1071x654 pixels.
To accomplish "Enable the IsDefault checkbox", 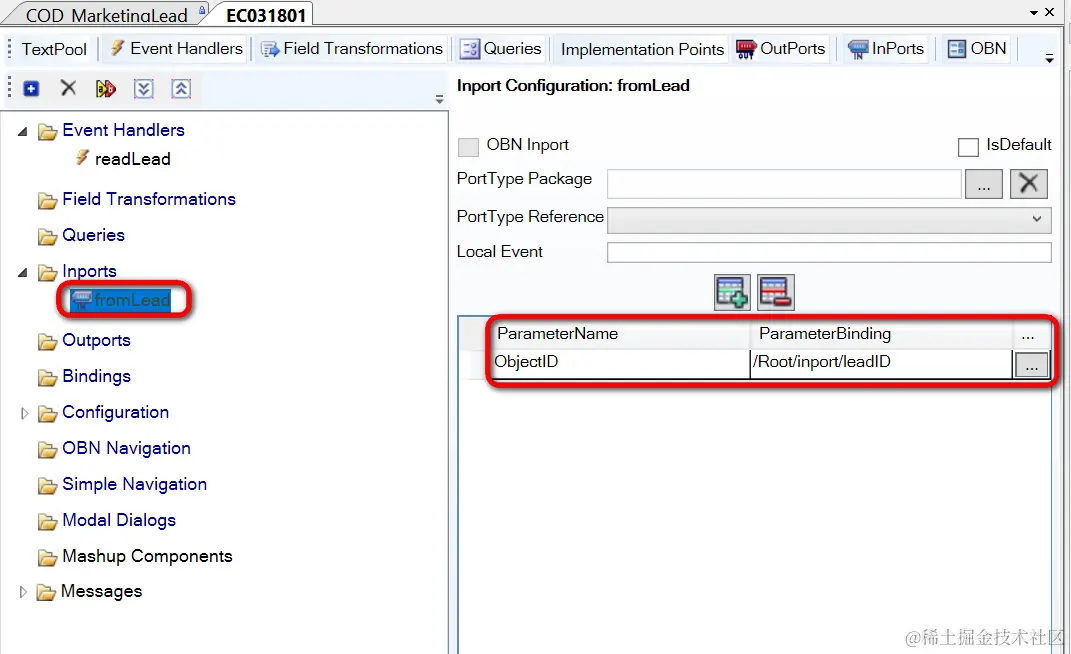I will click(x=968, y=146).
